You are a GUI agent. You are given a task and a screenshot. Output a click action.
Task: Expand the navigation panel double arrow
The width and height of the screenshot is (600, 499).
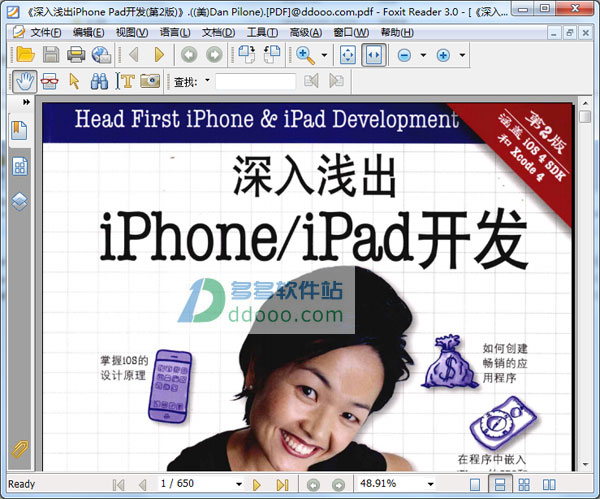[x=26, y=102]
